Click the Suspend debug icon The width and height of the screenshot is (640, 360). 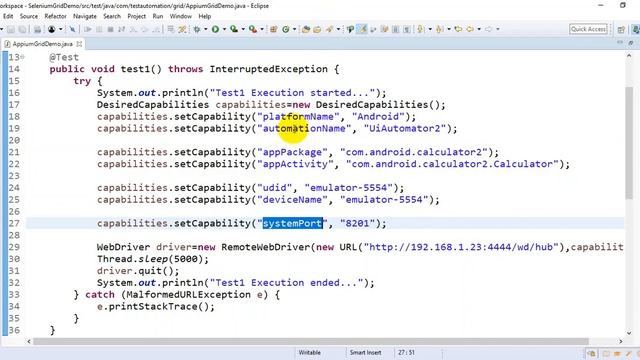point(99,29)
